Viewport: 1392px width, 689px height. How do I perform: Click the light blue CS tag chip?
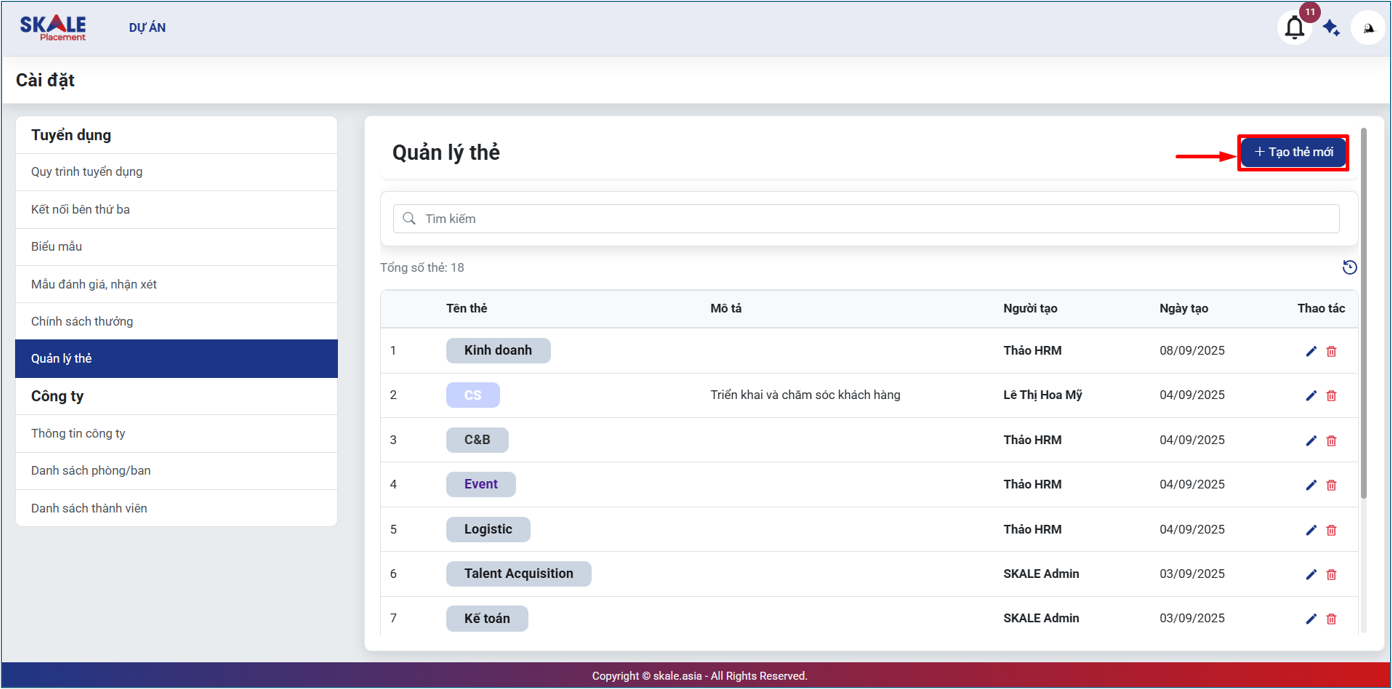click(473, 395)
